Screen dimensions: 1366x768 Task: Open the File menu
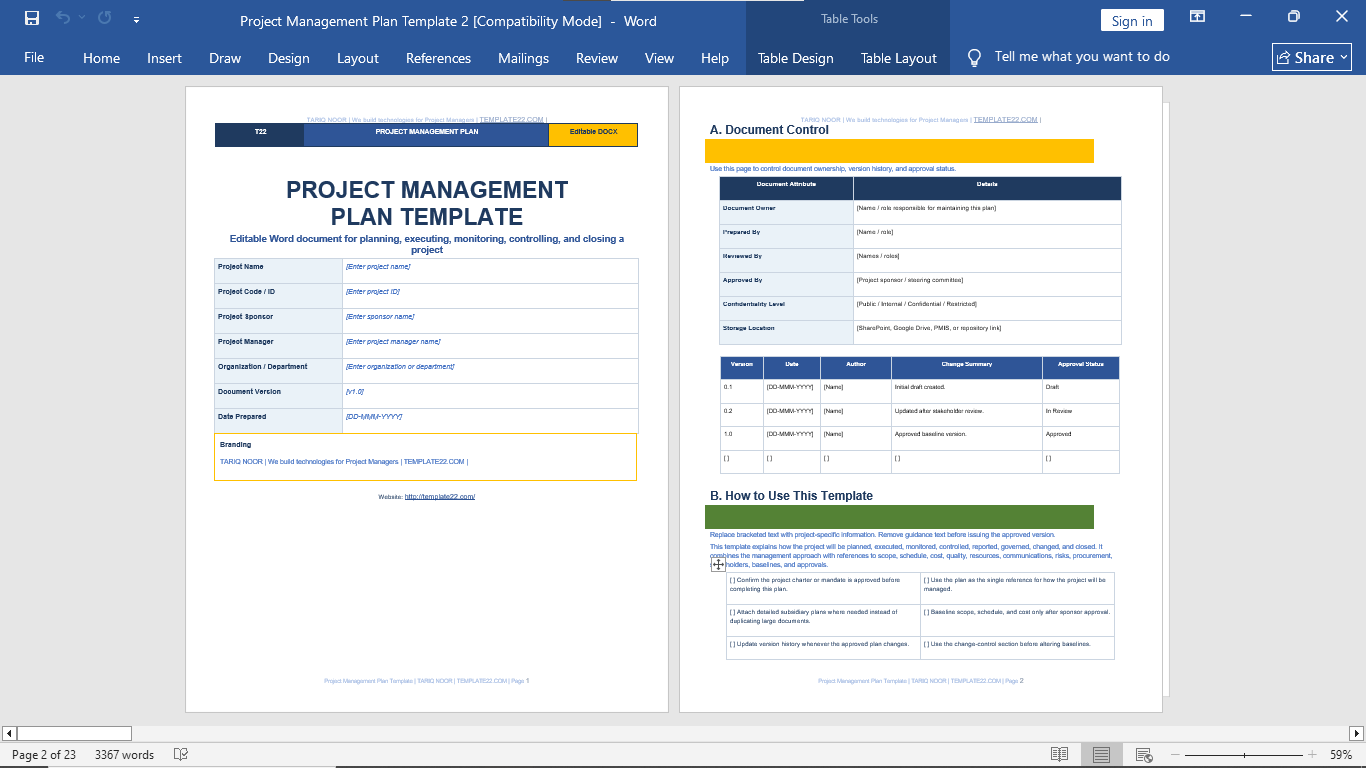pos(34,57)
